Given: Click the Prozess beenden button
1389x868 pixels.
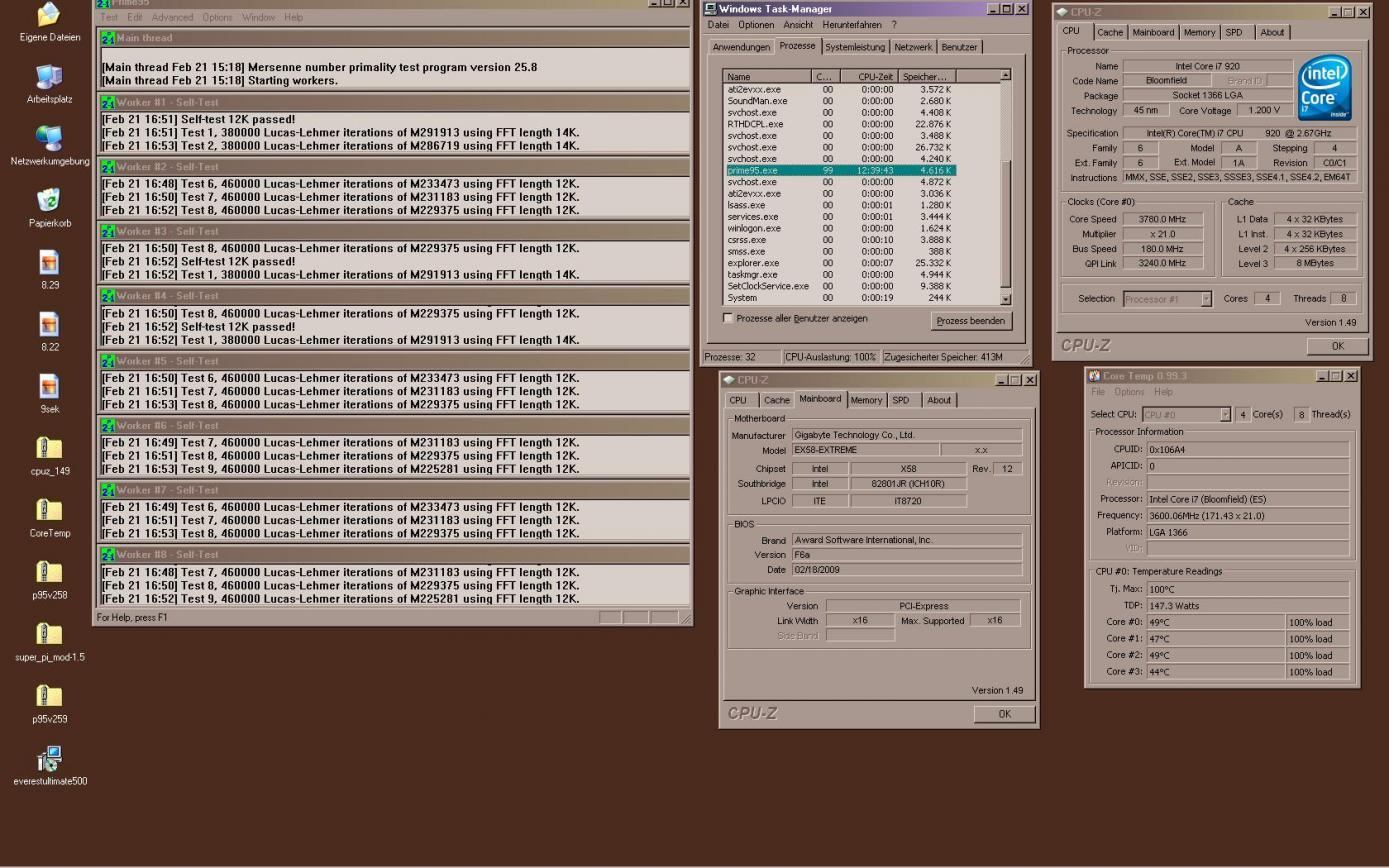Looking at the screenshot, I should tap(970, 321).
